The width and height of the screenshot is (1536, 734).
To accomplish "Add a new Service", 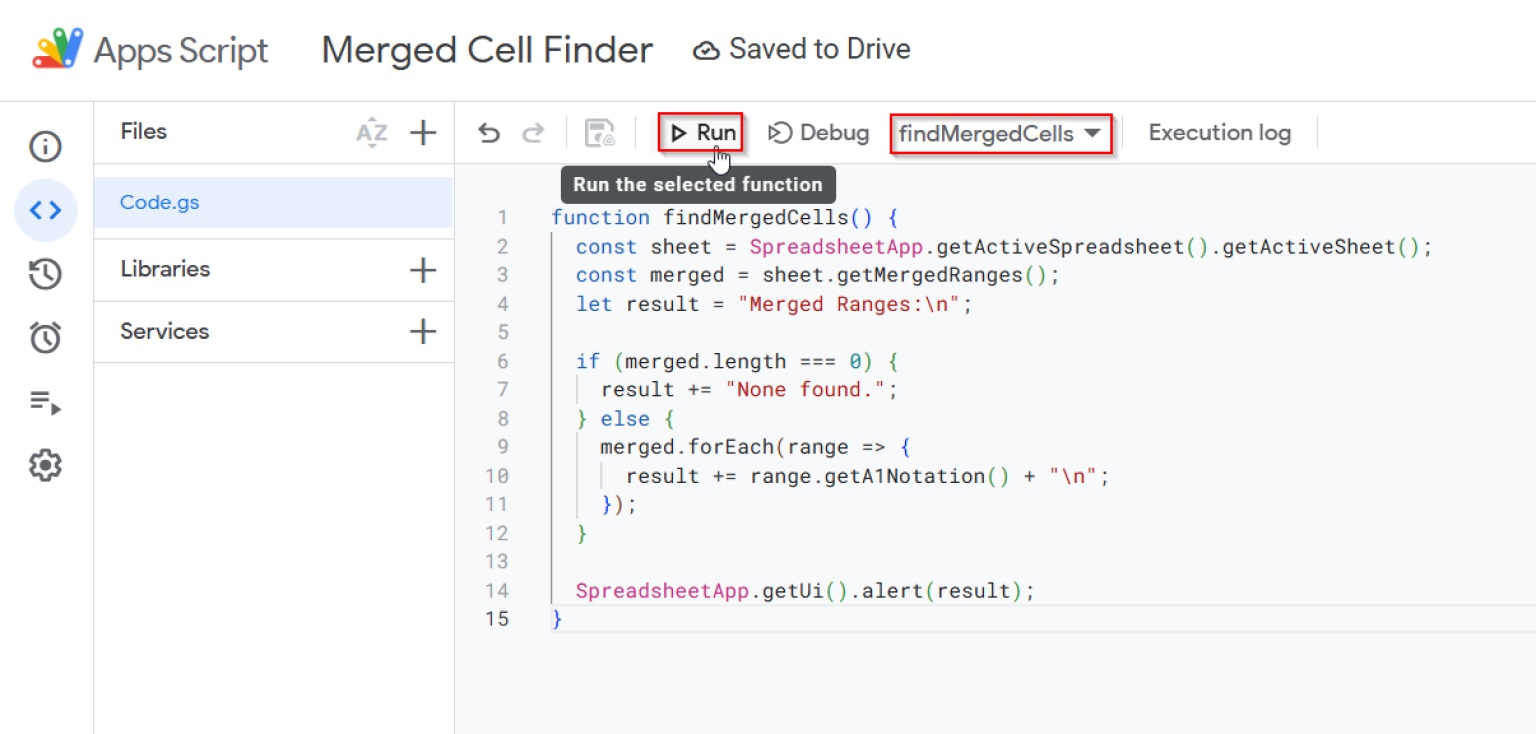I will [x=423, y=331].
